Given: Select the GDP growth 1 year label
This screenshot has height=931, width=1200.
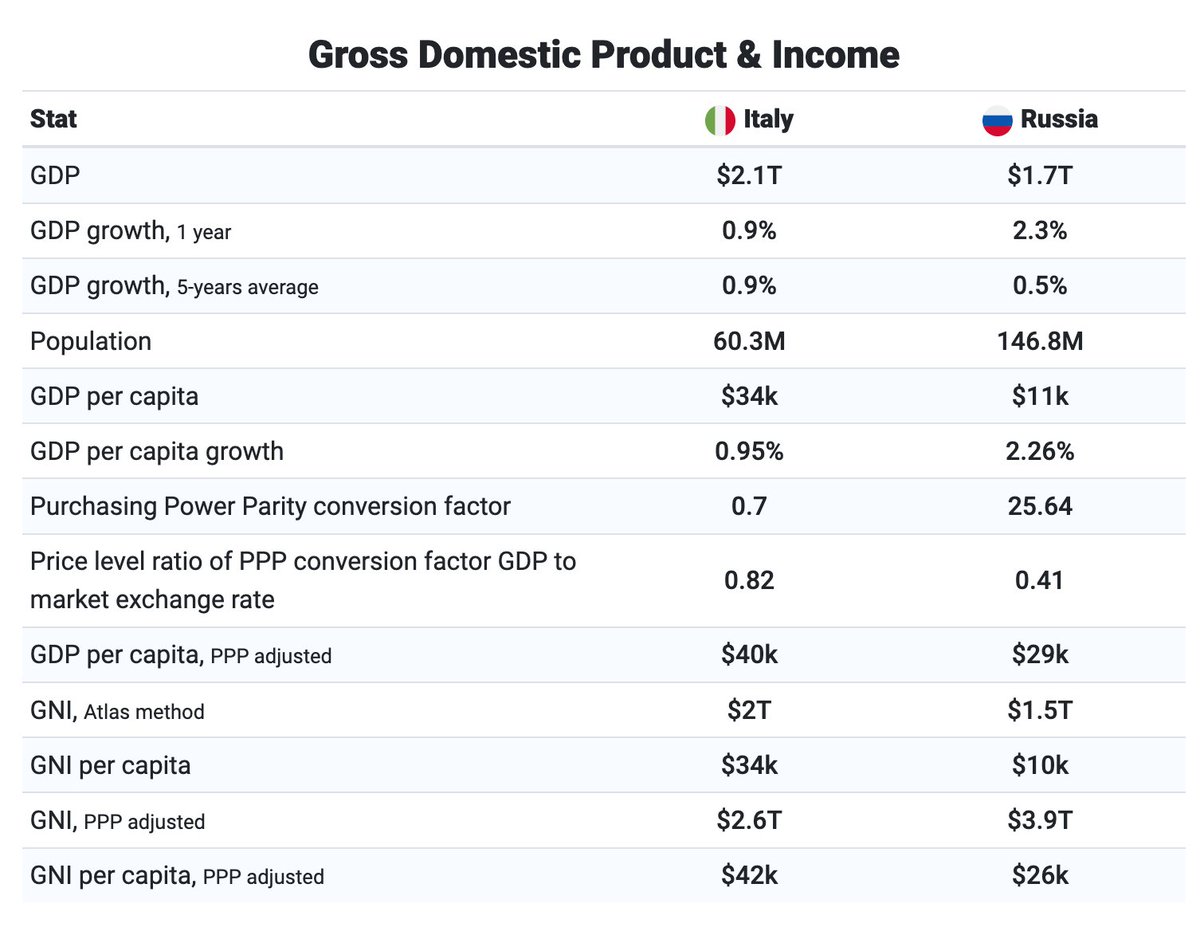Looking at the screenshot, I should click(x=131, y=231).
